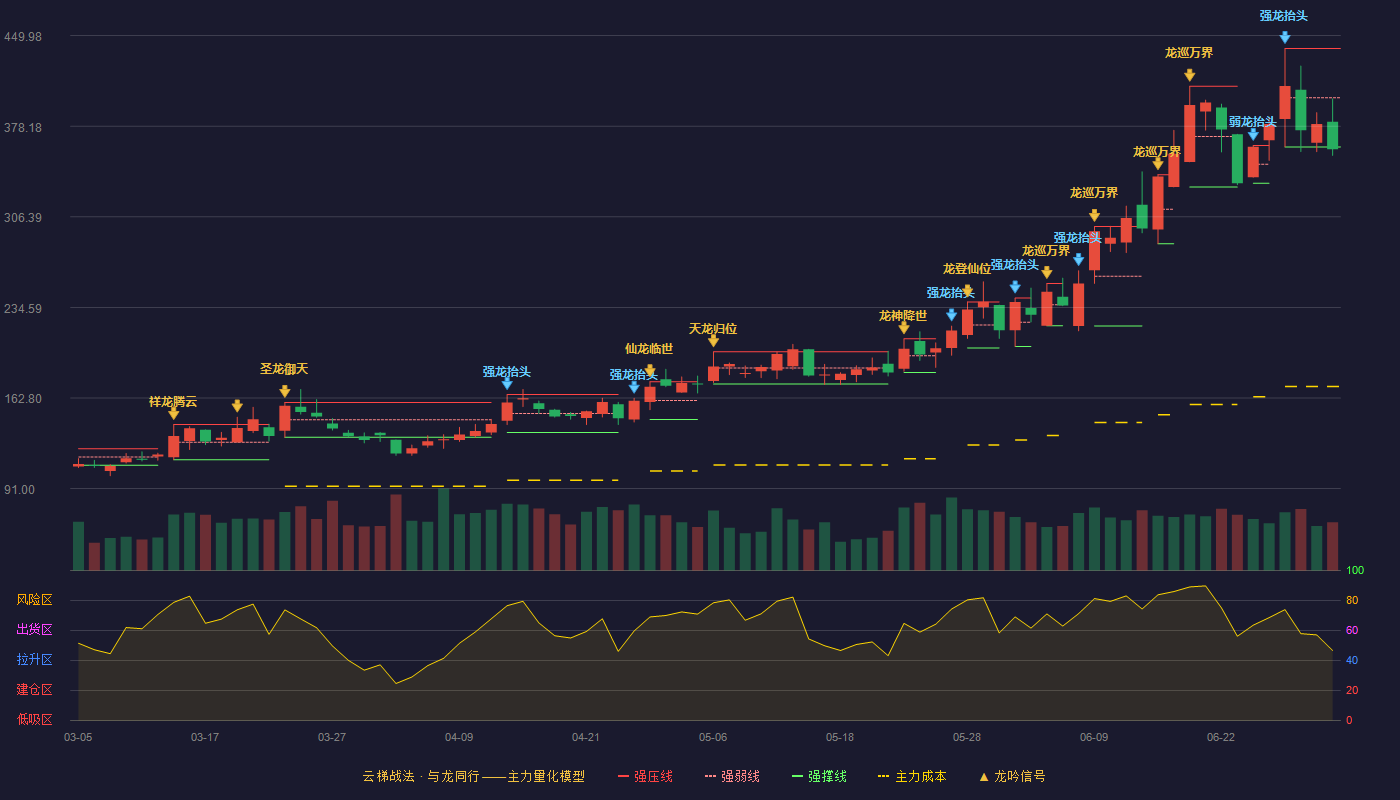1400x800 pixels.
Task: Click the red 20 indicator axis label
Action: (1352, 691)
